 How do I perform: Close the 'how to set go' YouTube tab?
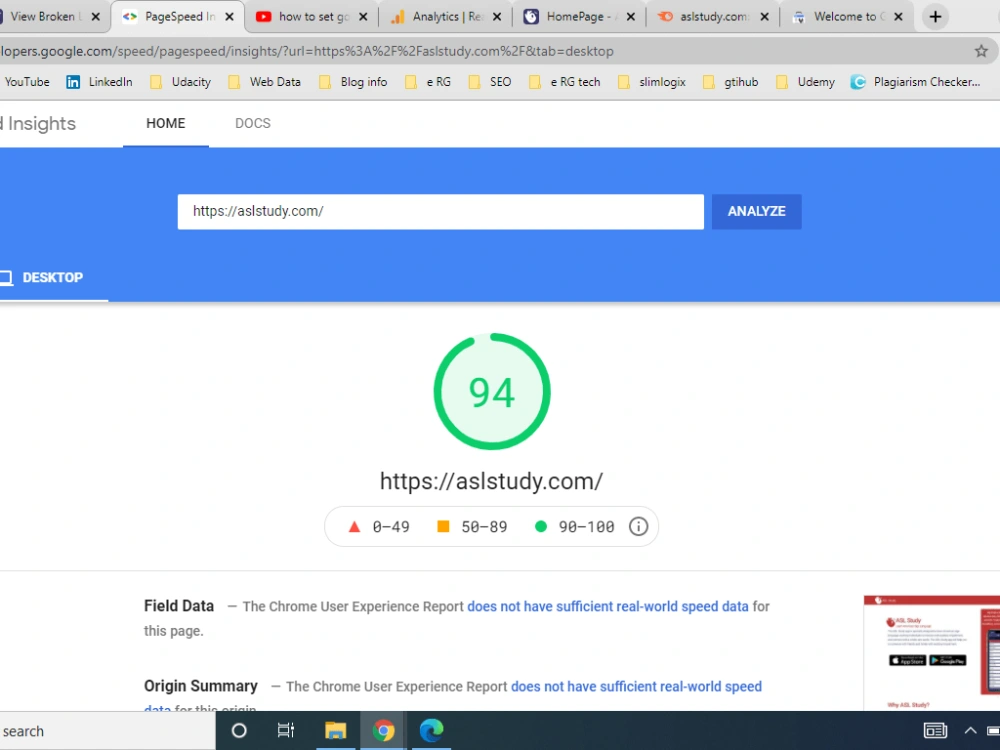pos(363,17)
